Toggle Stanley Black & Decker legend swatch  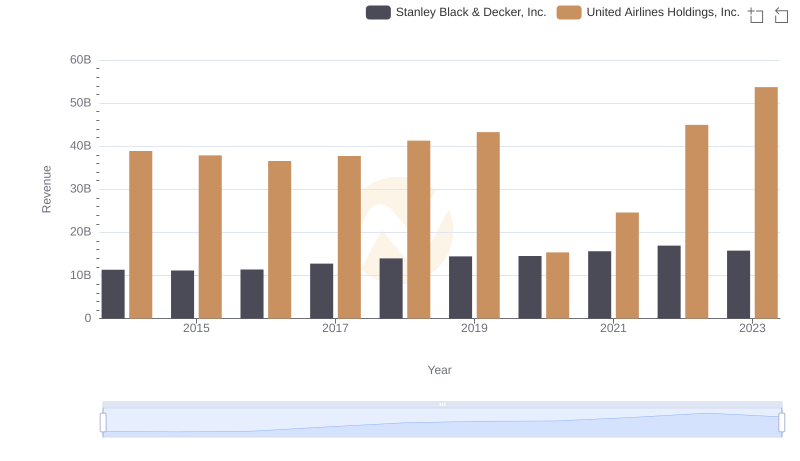(378, 12)
